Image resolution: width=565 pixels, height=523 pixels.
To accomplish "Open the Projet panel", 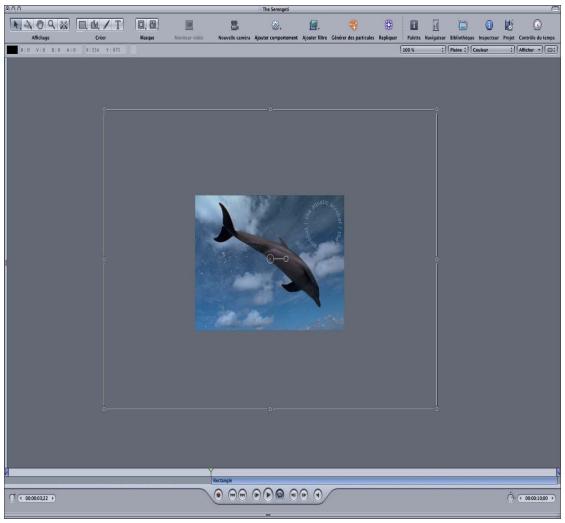I will [509, 25].
